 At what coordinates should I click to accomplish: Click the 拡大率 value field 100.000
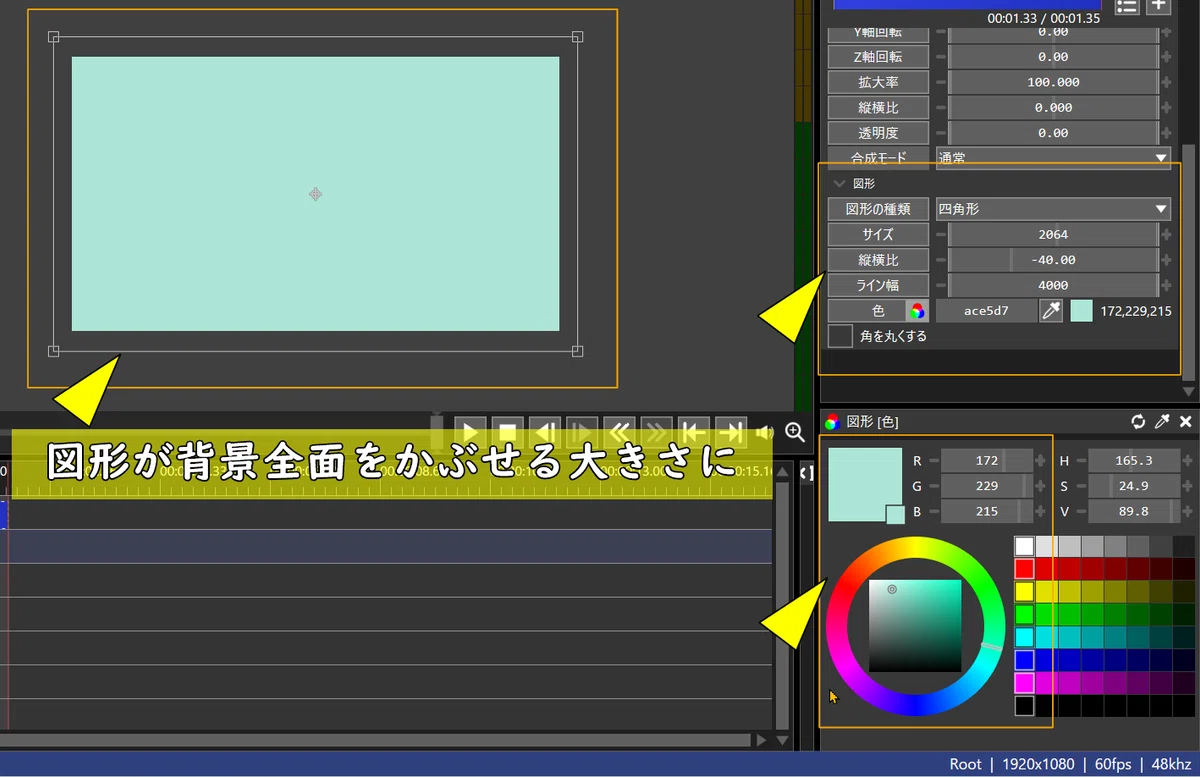tap(1053, 82)
